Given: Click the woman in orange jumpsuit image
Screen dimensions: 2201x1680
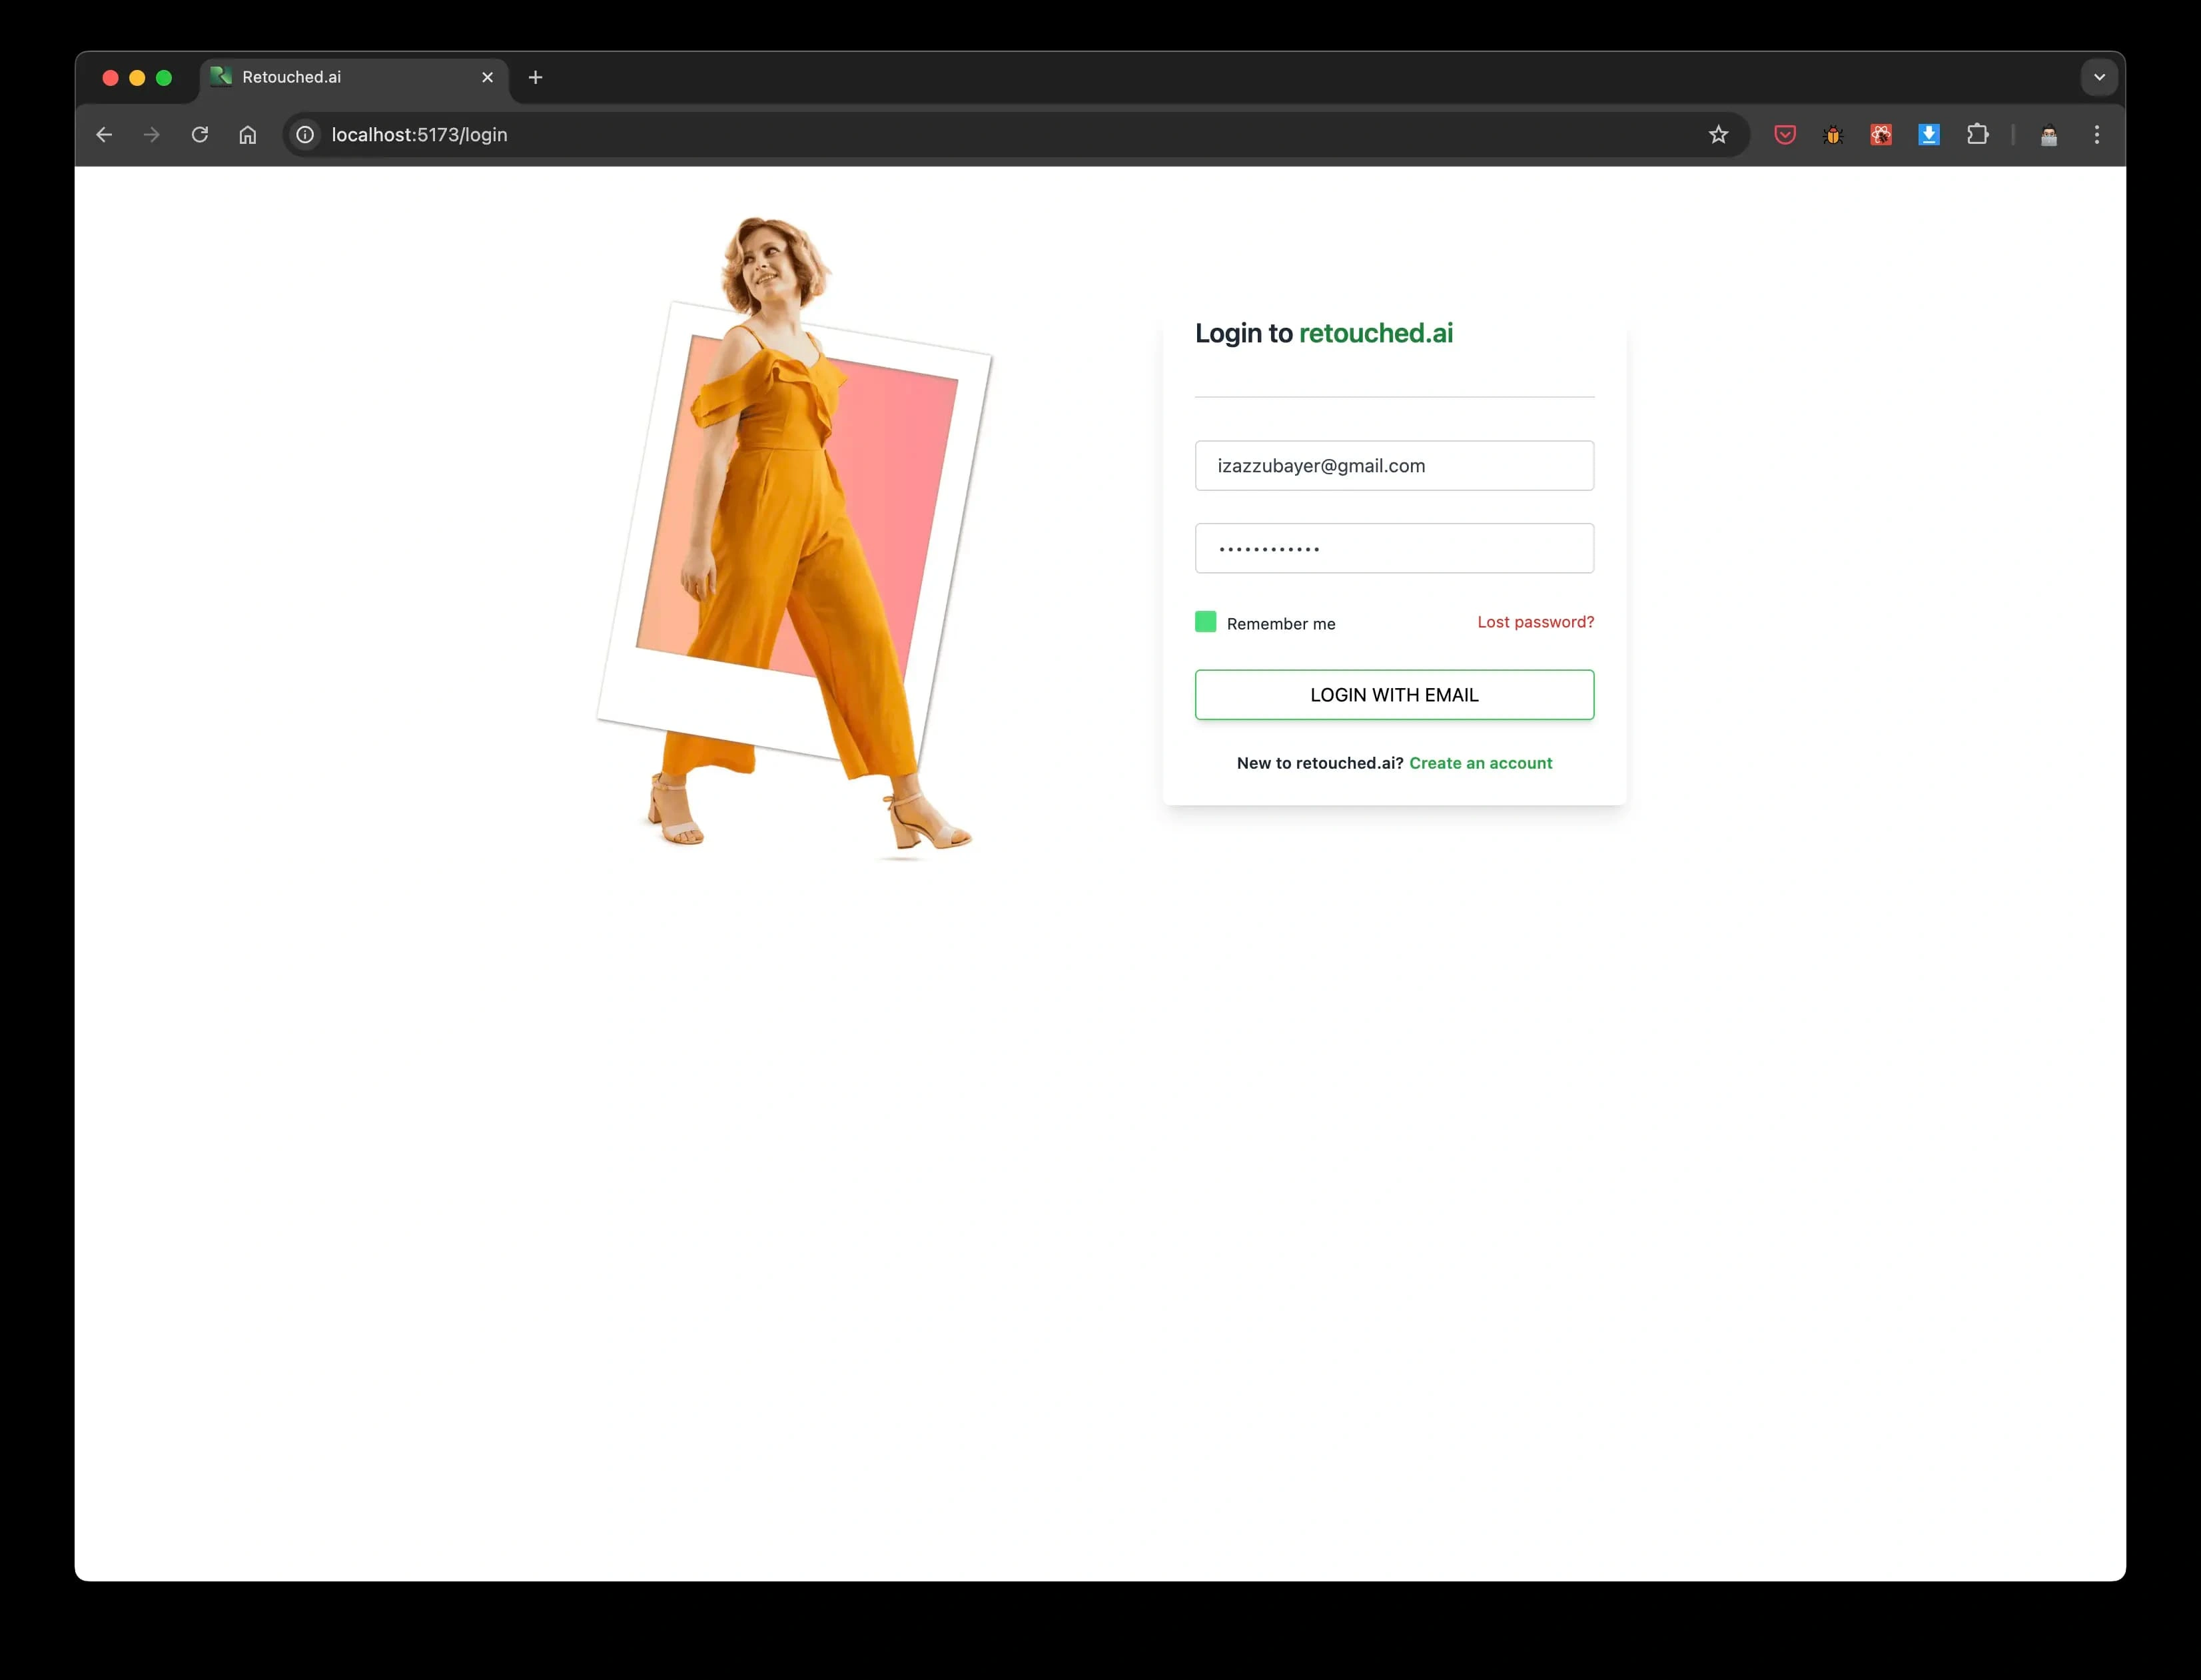Looking at the screenshot, I should pyautogui.click(x=795, y=538).
